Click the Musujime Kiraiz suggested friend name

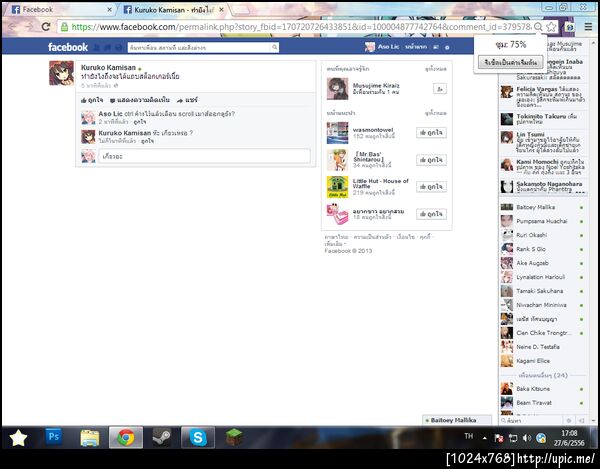[376, 85]
